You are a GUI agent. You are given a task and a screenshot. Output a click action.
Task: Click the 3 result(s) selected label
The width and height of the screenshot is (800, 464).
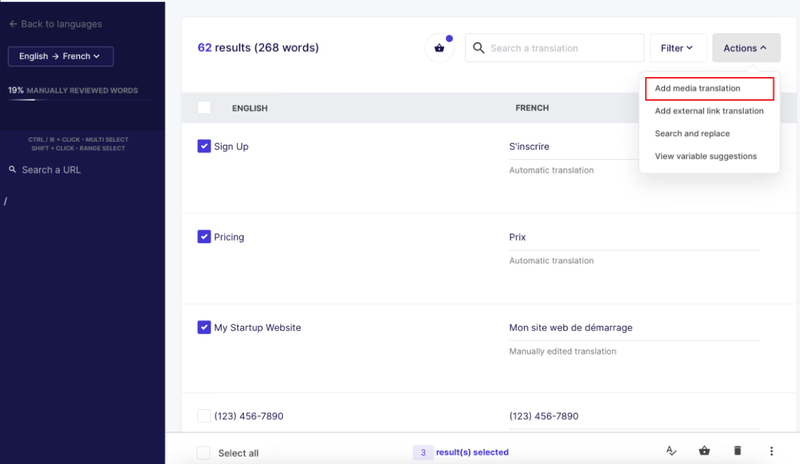(x=461, y=452)
